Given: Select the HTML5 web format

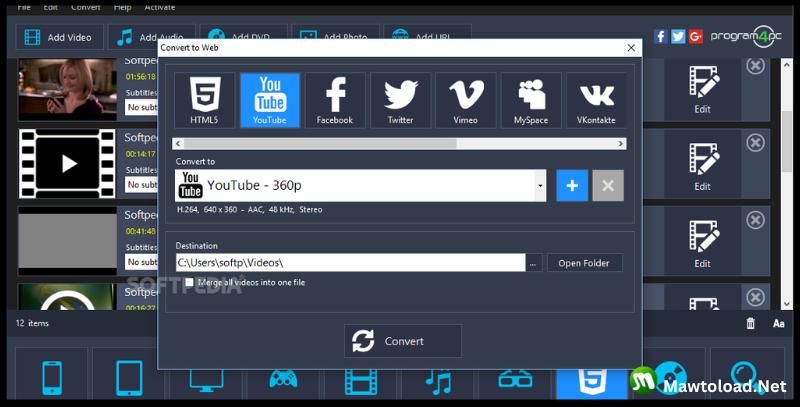Looking at the screenshot, I should (x=204, y=100).
